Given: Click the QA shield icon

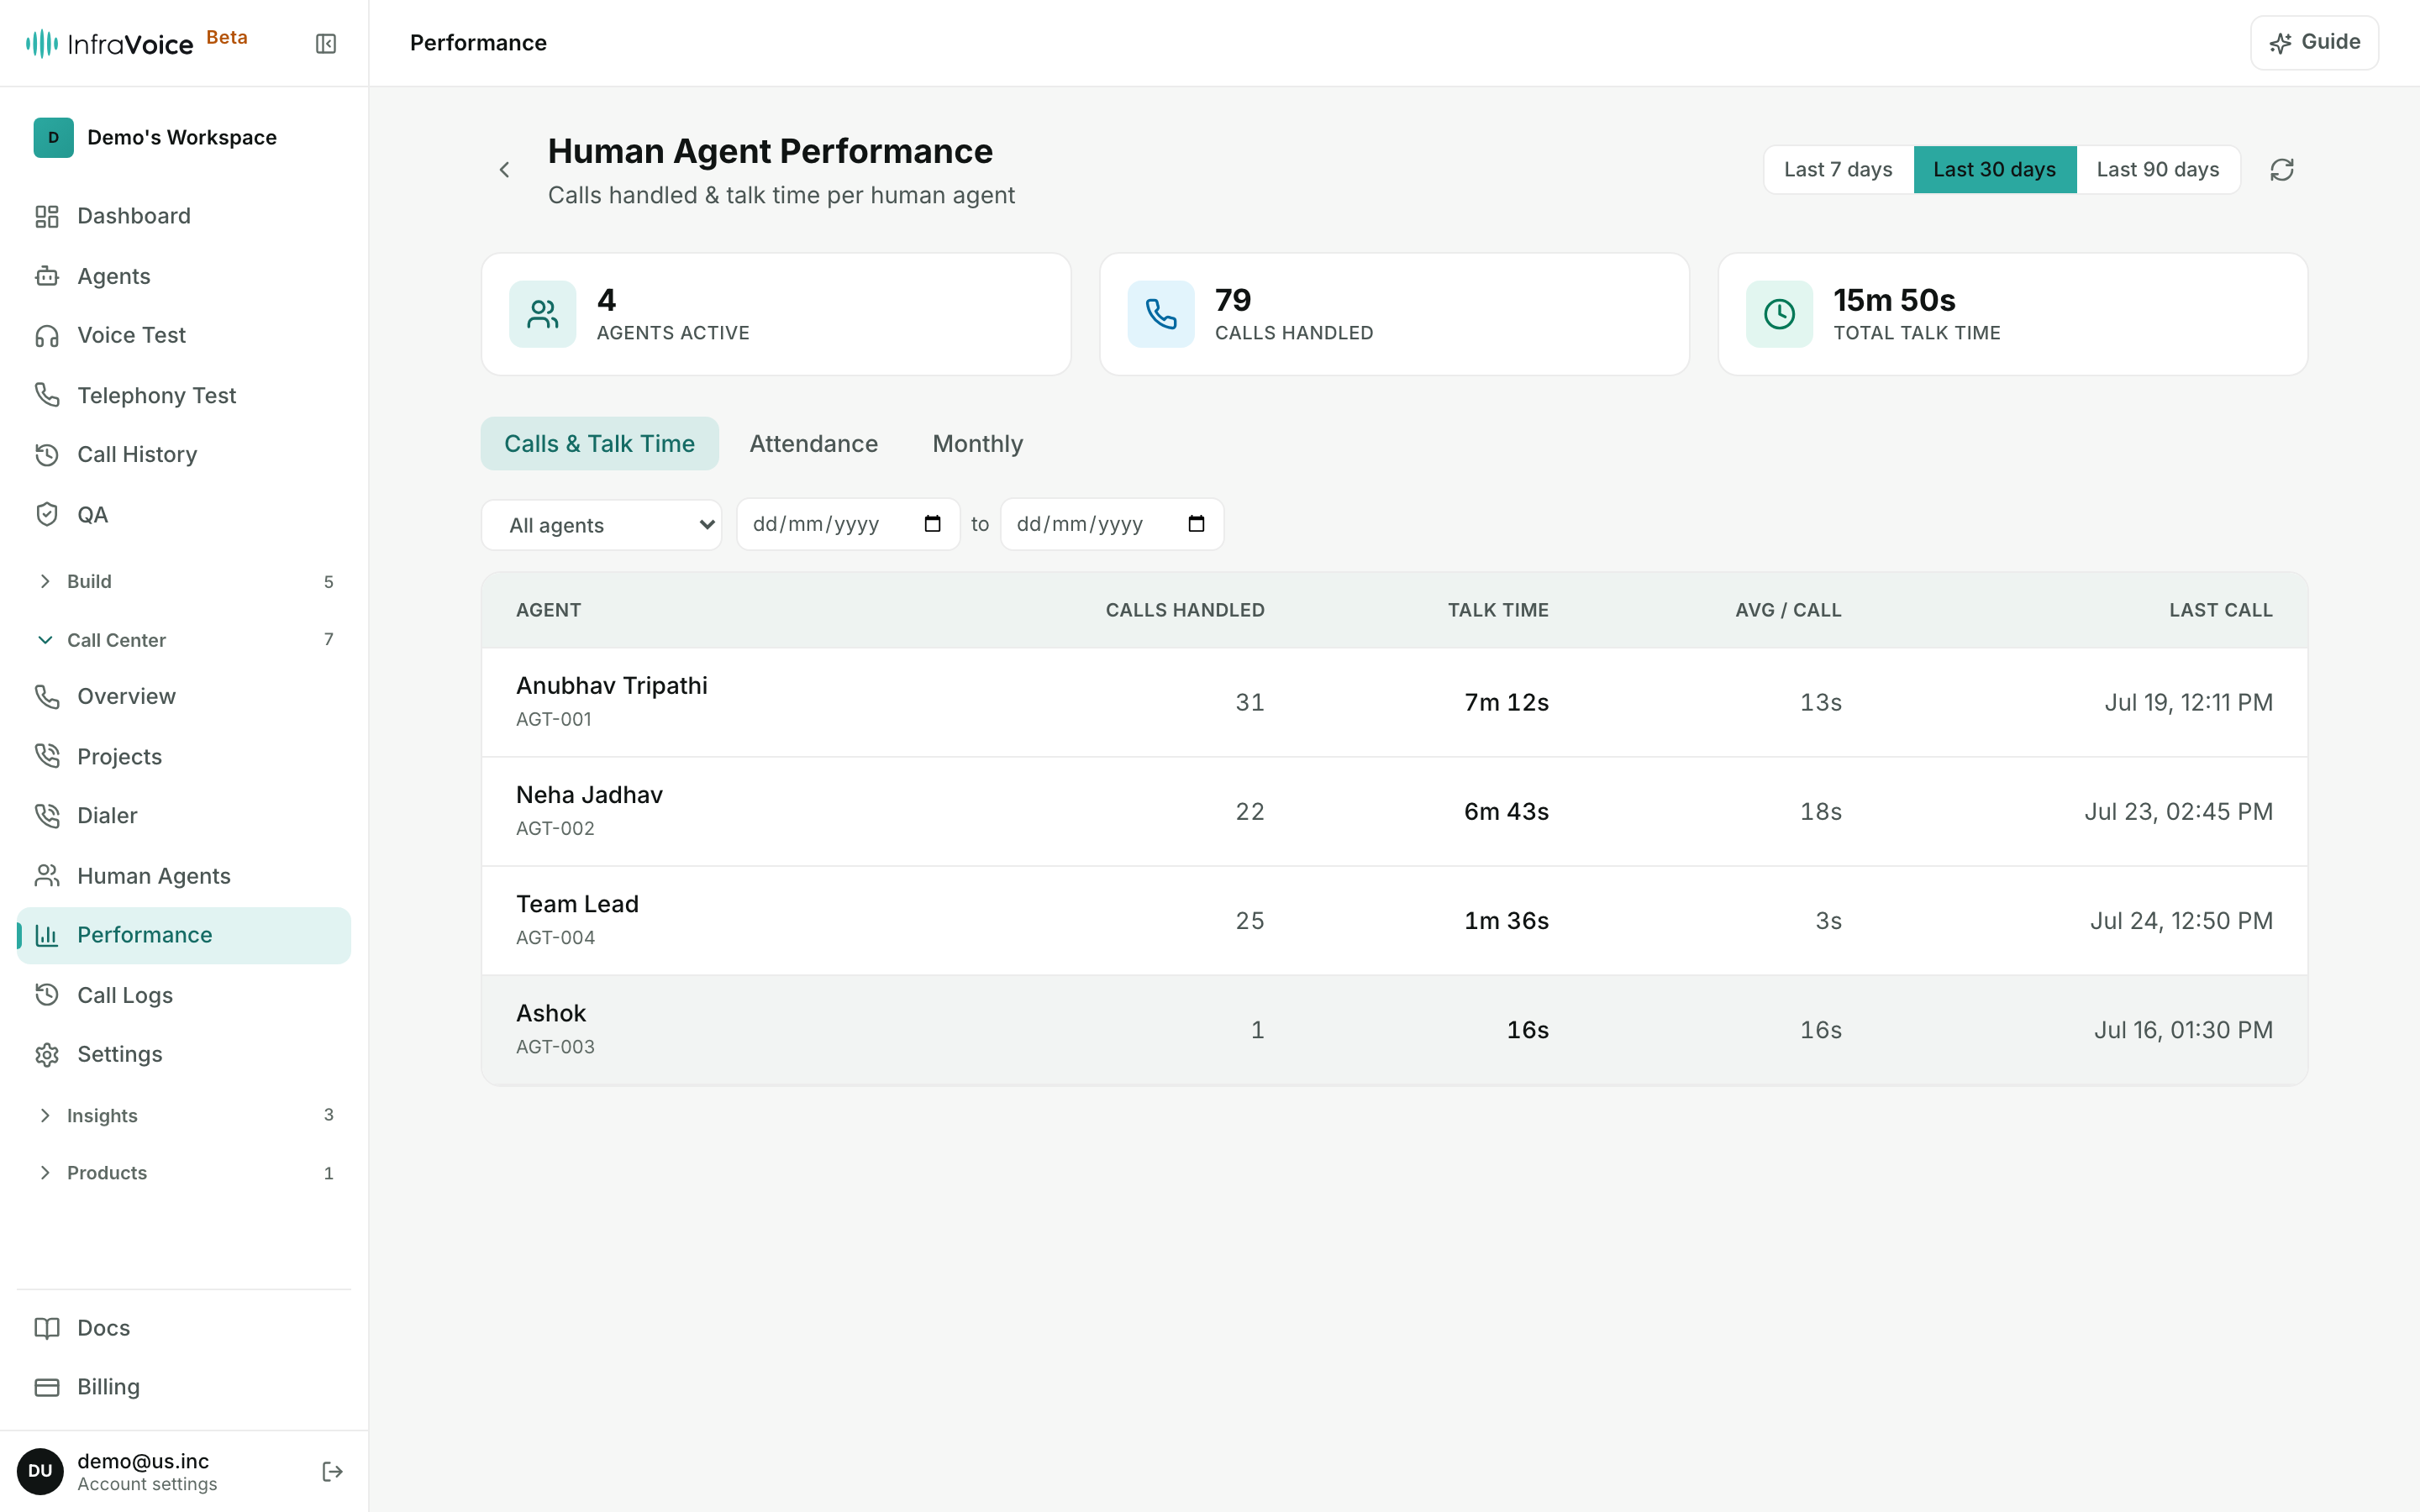Looking at the screenshot, I should [x=47, y=514].
